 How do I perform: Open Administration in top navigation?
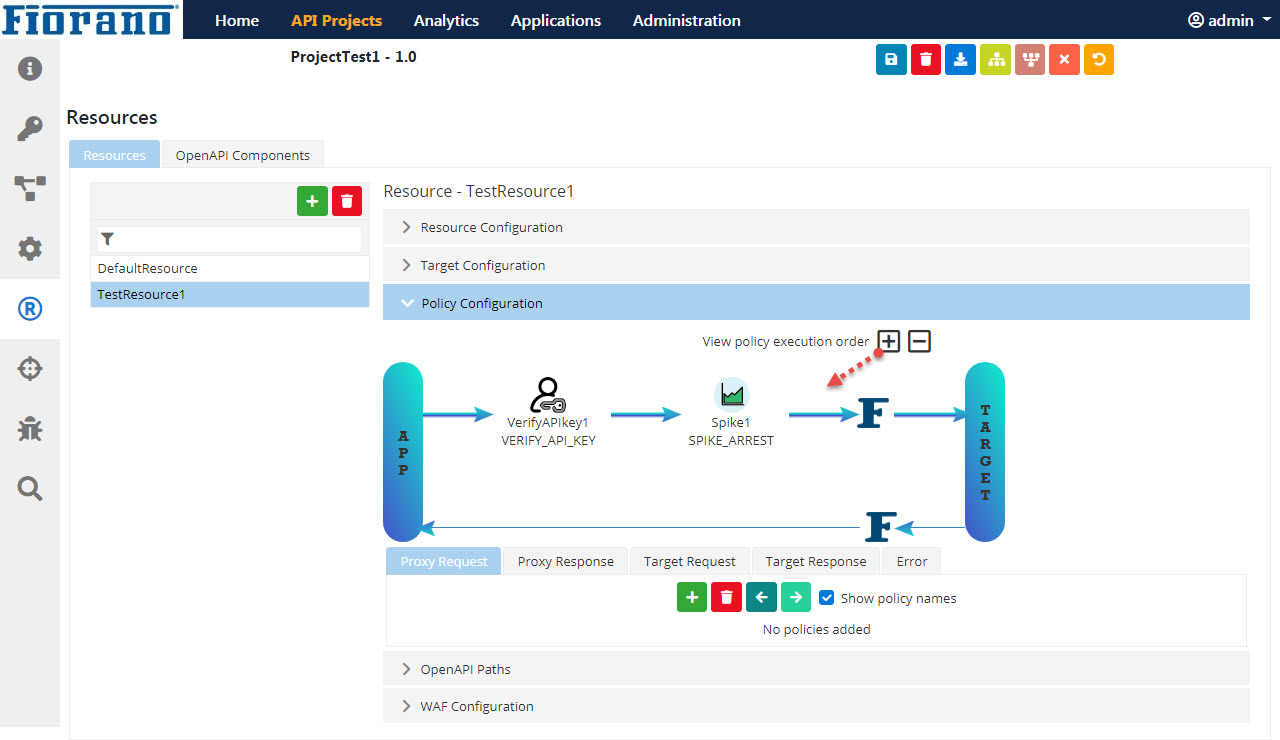[687, 20]
